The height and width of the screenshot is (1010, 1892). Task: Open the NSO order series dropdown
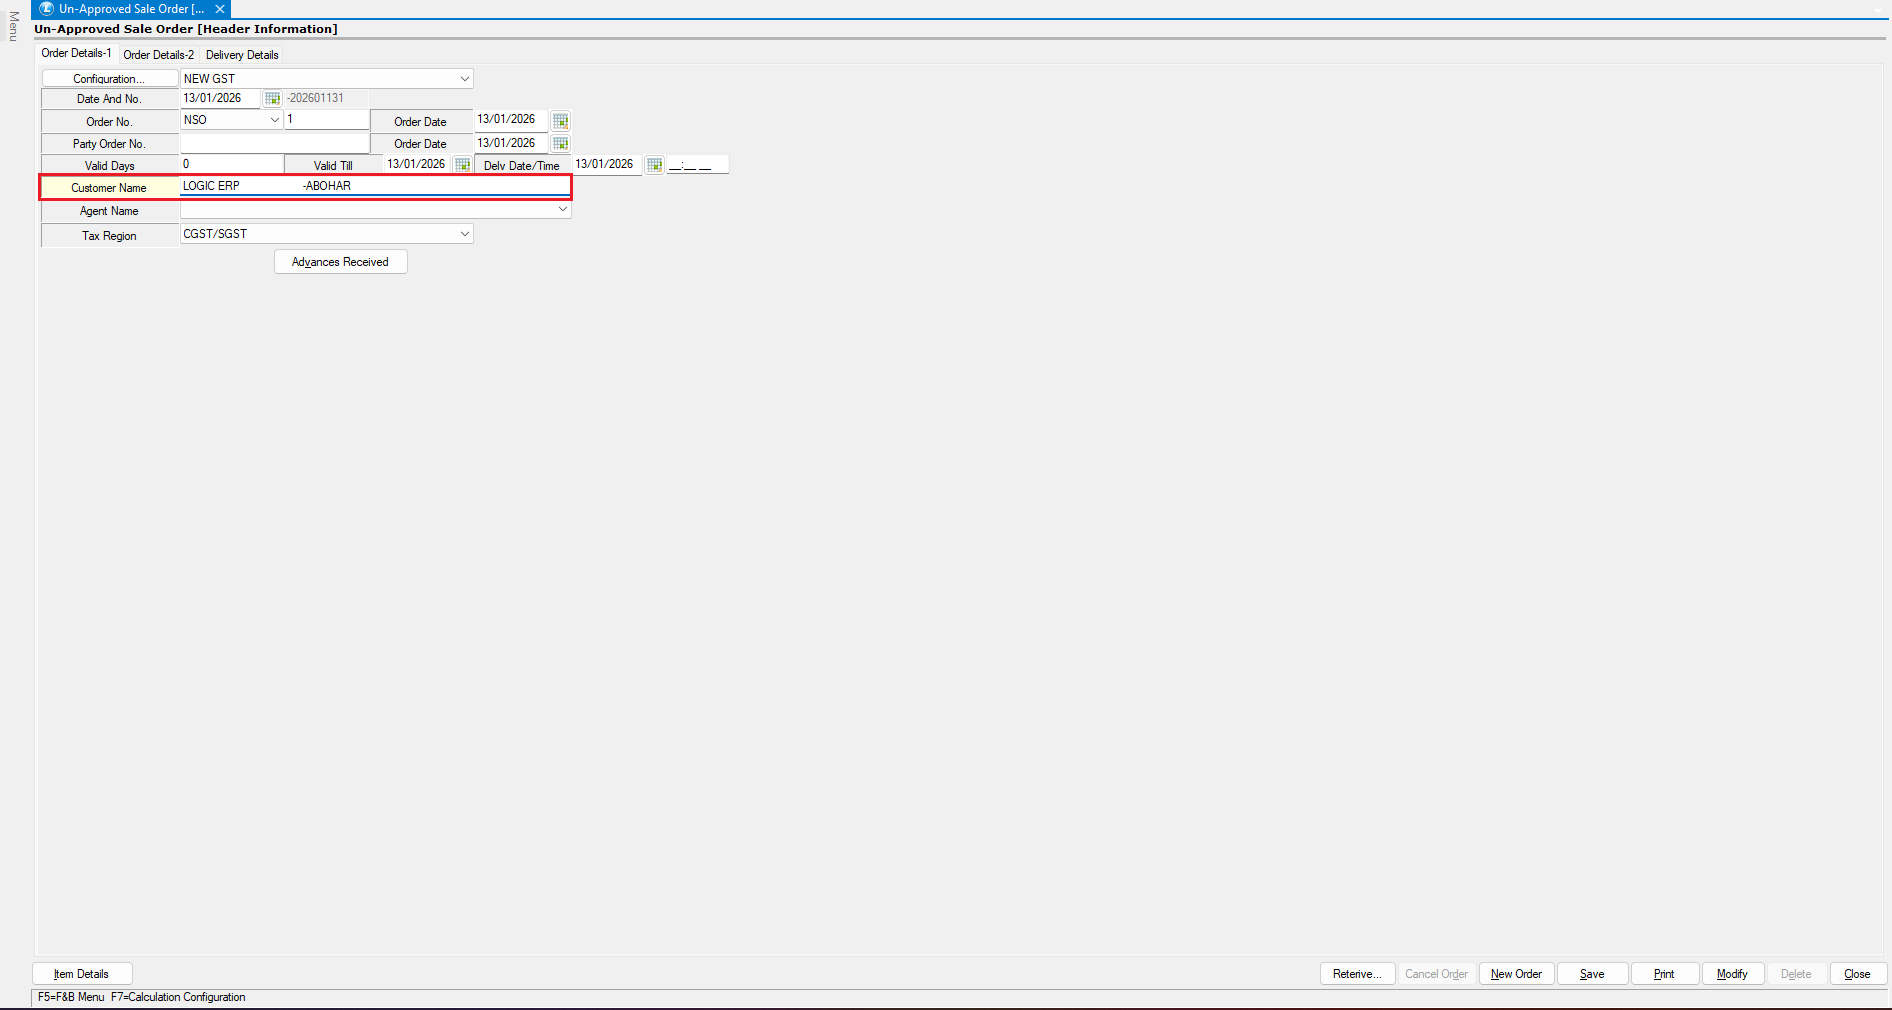point(274,120)
